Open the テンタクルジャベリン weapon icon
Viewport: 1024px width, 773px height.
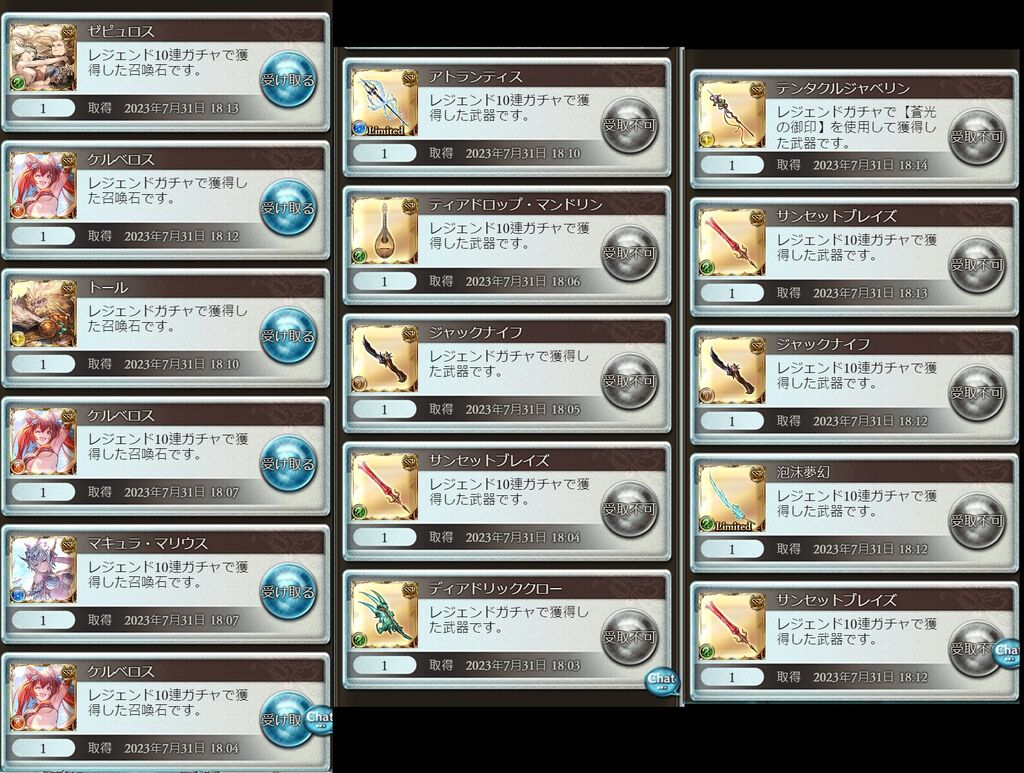[x=731, y=114]
